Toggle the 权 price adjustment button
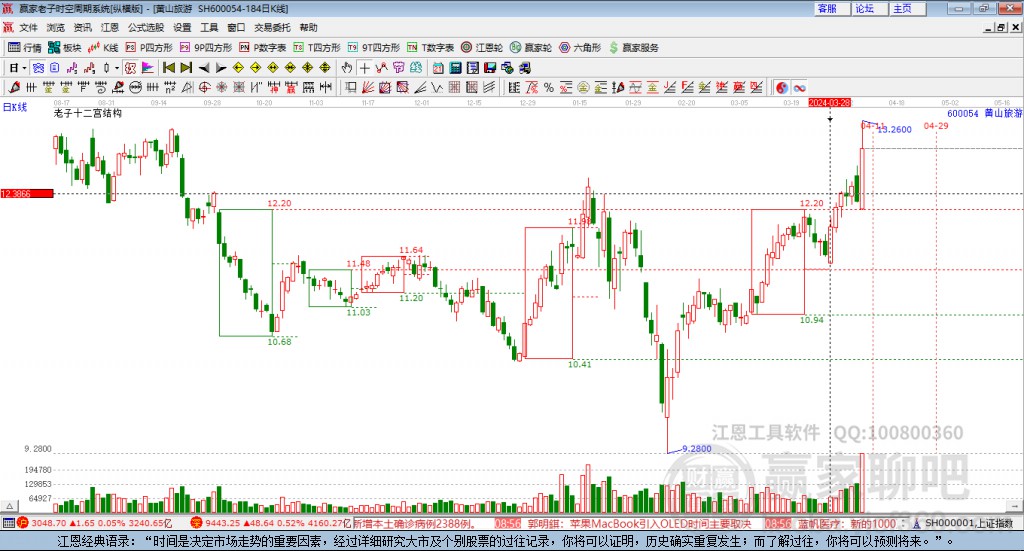1024x551 pixels. coord(130,68)
